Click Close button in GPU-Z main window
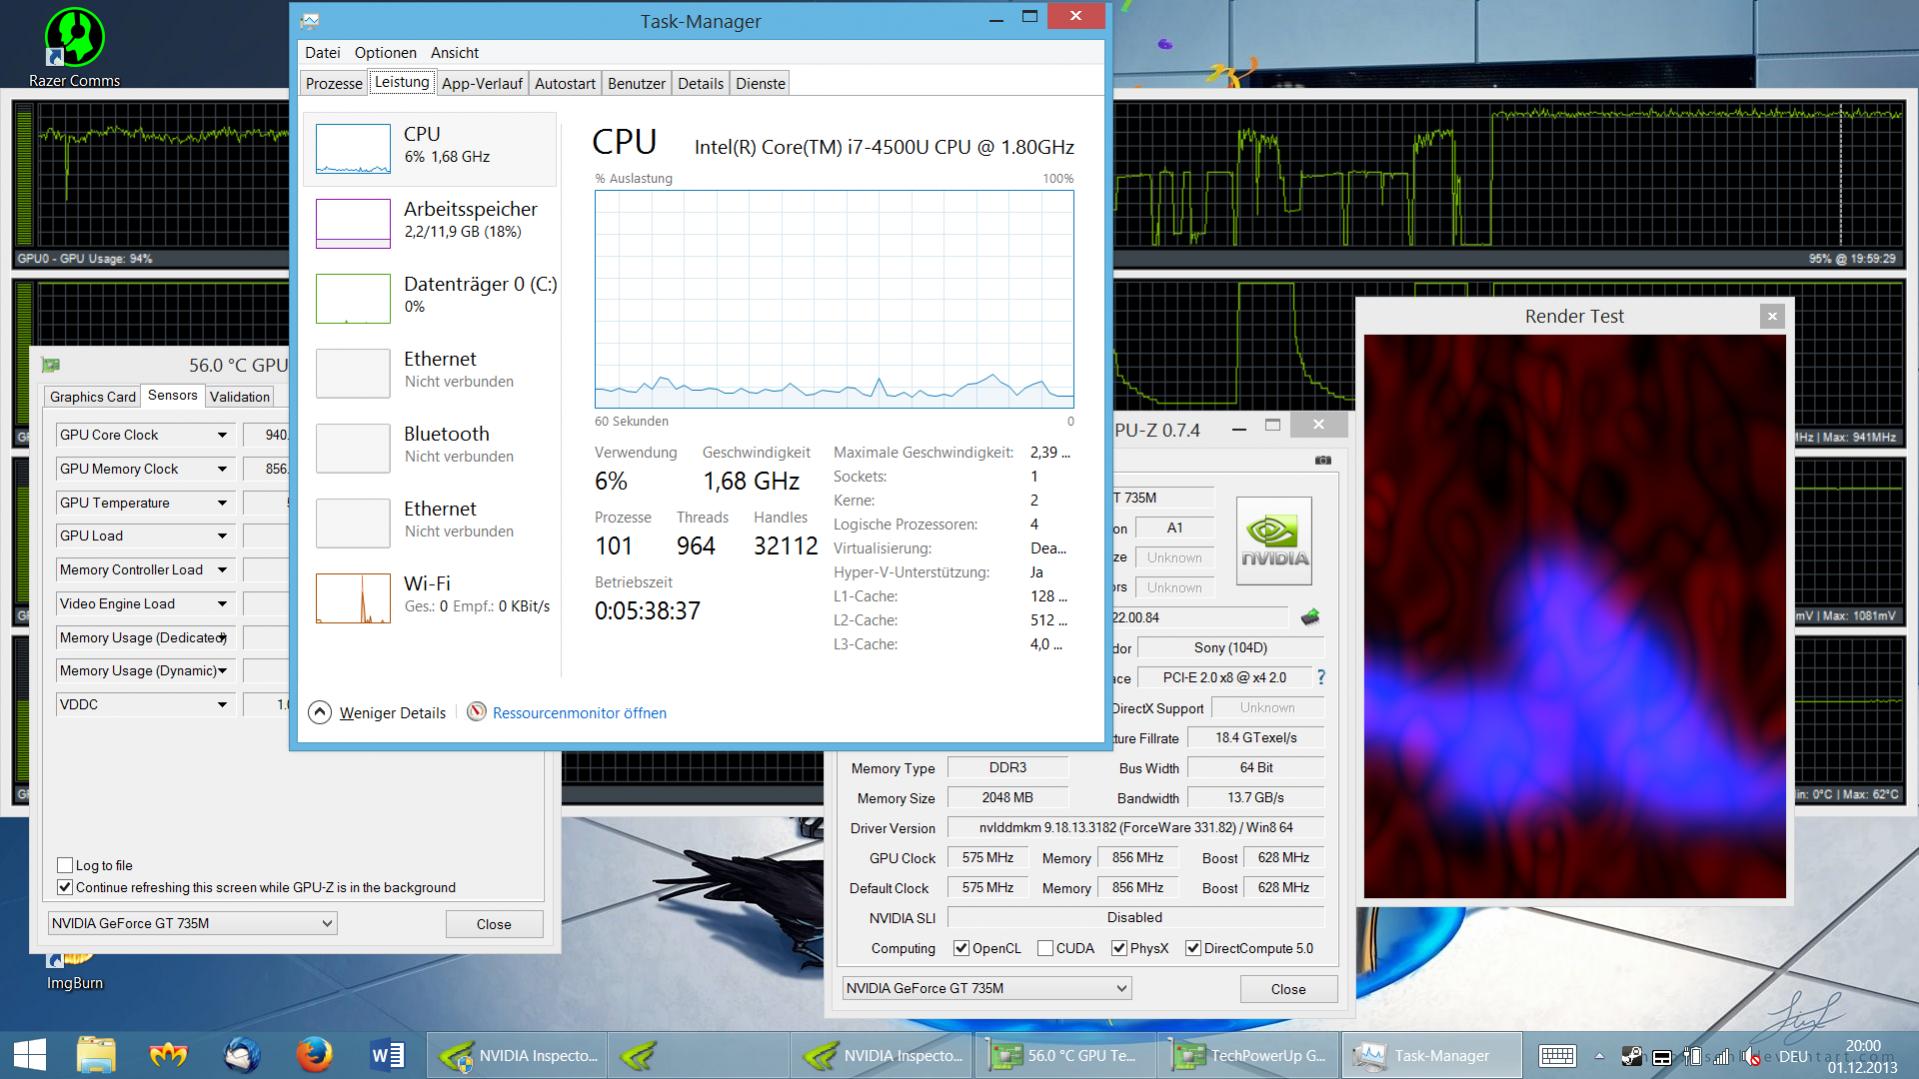Image resolution: width=1919 pixels, height=1079 pixels. click(x=1288, y=989)
